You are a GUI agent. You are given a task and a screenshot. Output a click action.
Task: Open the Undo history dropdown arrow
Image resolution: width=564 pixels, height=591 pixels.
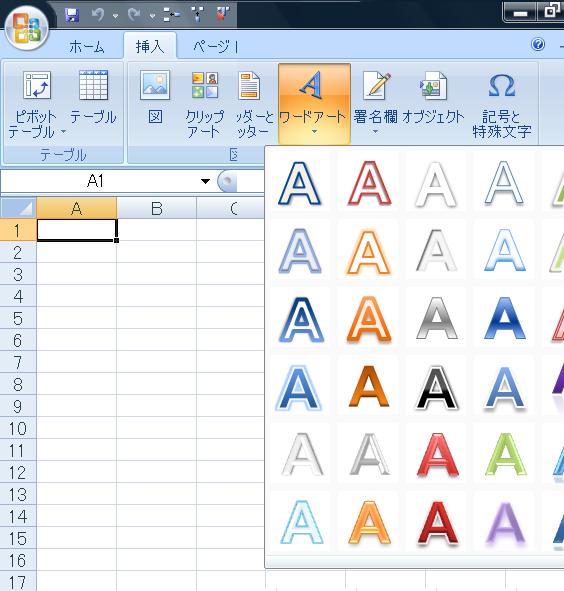click(115, 16)
